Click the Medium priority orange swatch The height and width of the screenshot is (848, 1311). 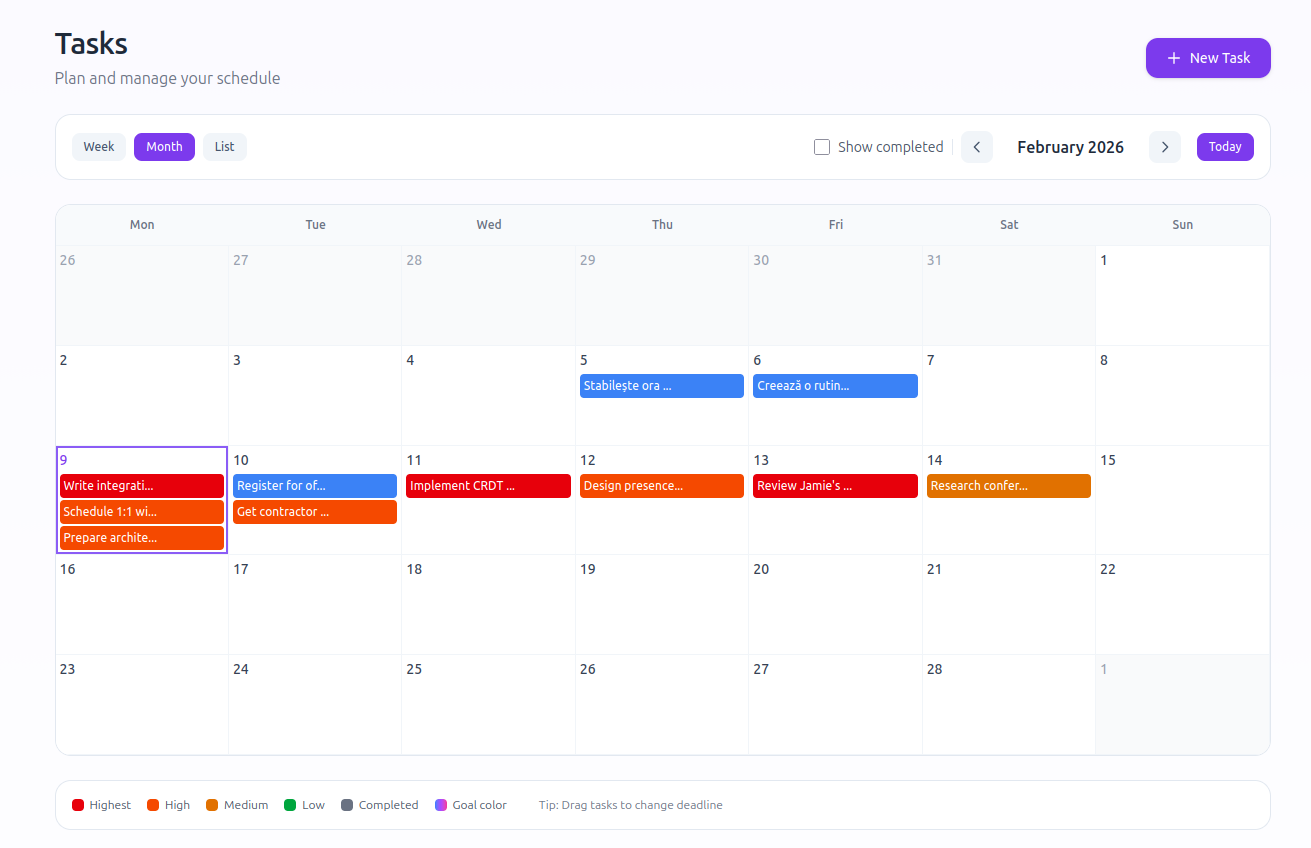click(212, 805)
